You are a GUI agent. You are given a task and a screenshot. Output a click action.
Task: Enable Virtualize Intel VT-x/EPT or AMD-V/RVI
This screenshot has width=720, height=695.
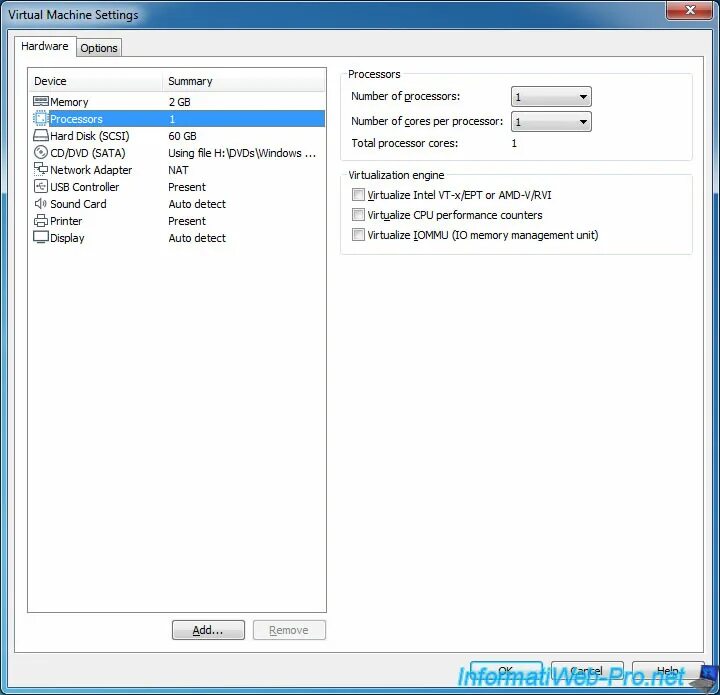[x=358, y=195]
